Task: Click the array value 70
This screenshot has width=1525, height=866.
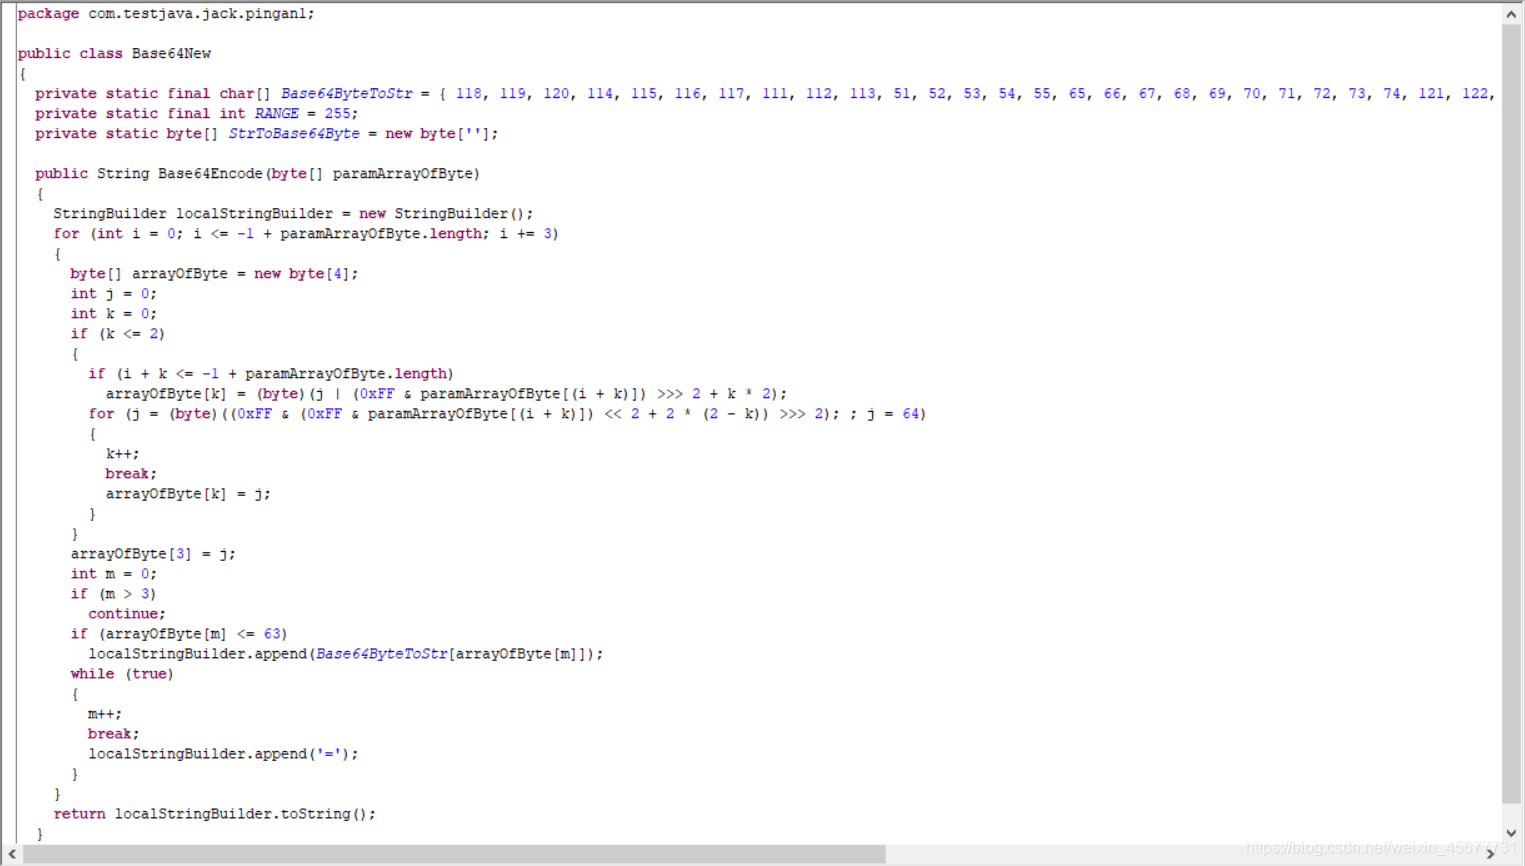Action: (1252, 94)
